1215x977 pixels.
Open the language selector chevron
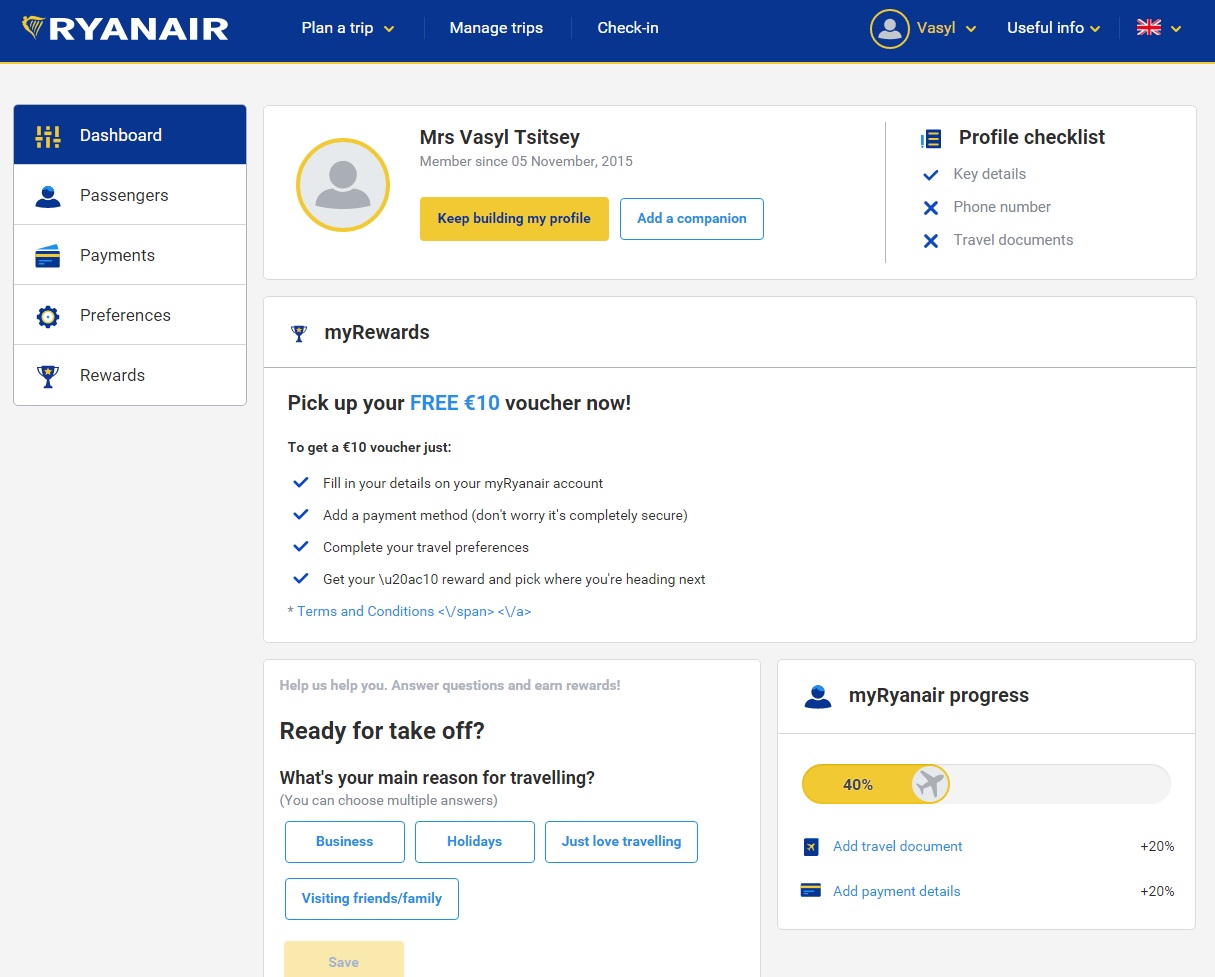[x=1176, y=29]
